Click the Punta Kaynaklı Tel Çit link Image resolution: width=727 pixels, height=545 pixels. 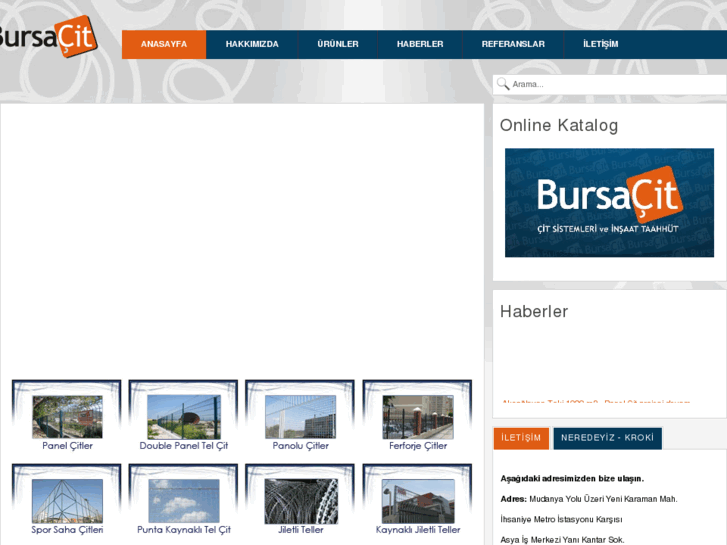click(x=184, y=530)
